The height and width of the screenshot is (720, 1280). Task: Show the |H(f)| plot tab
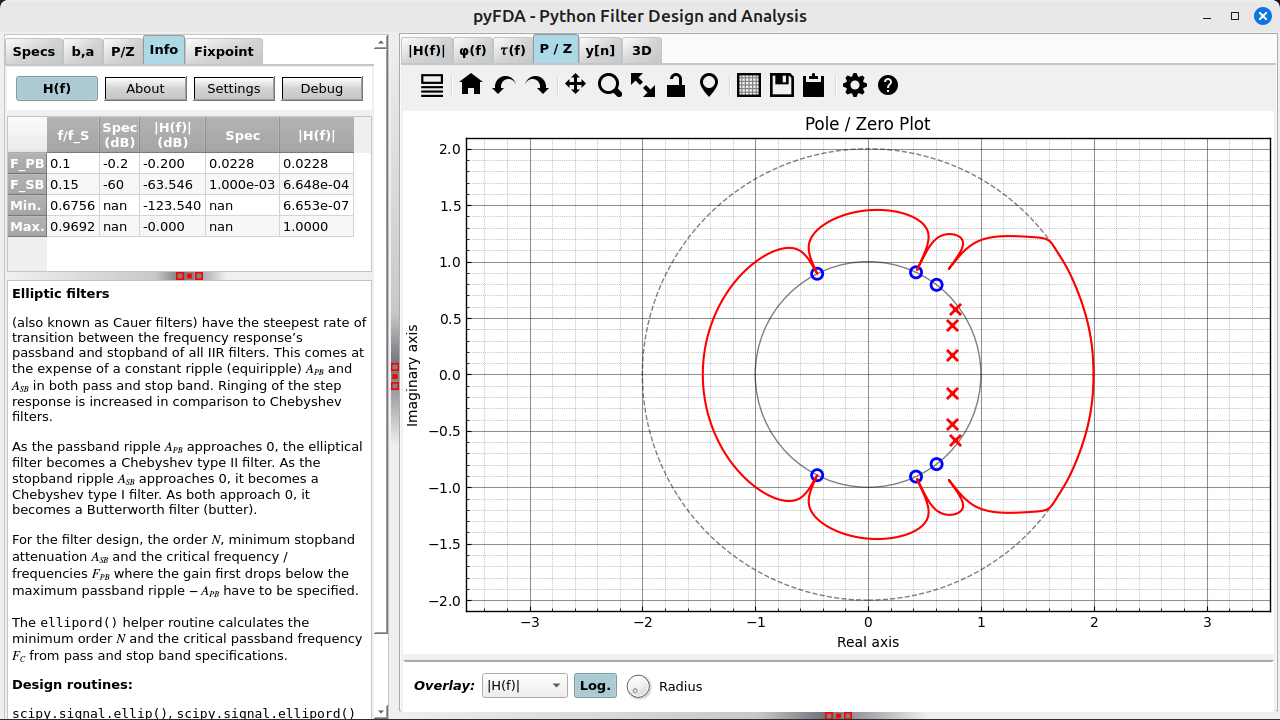click(427, 50)
